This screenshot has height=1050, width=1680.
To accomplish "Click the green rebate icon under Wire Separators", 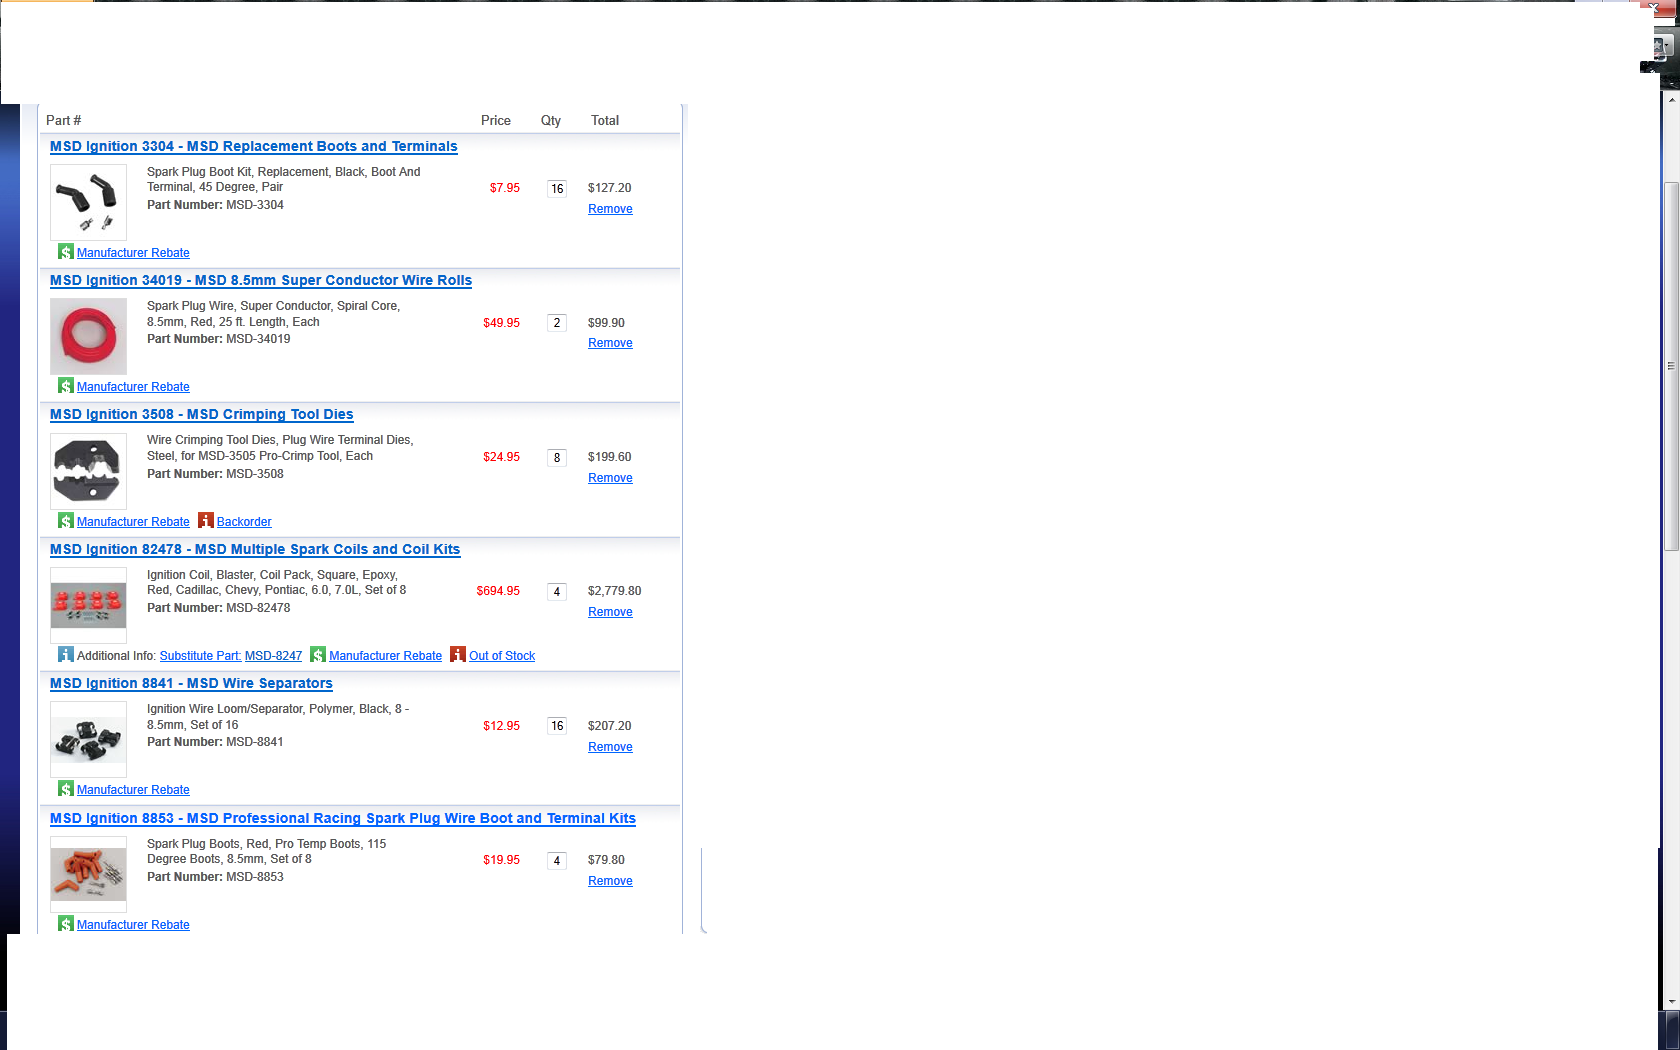I will (65, 789).
